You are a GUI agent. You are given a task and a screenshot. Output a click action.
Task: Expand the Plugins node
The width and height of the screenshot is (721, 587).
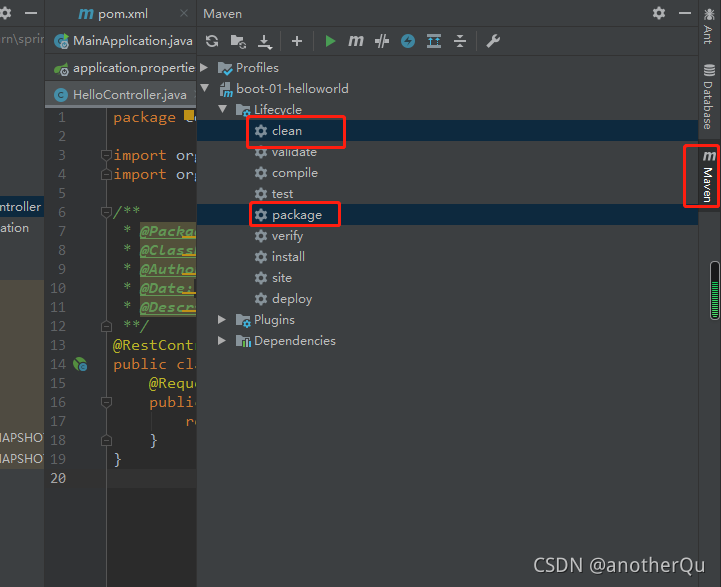[222, 319]
